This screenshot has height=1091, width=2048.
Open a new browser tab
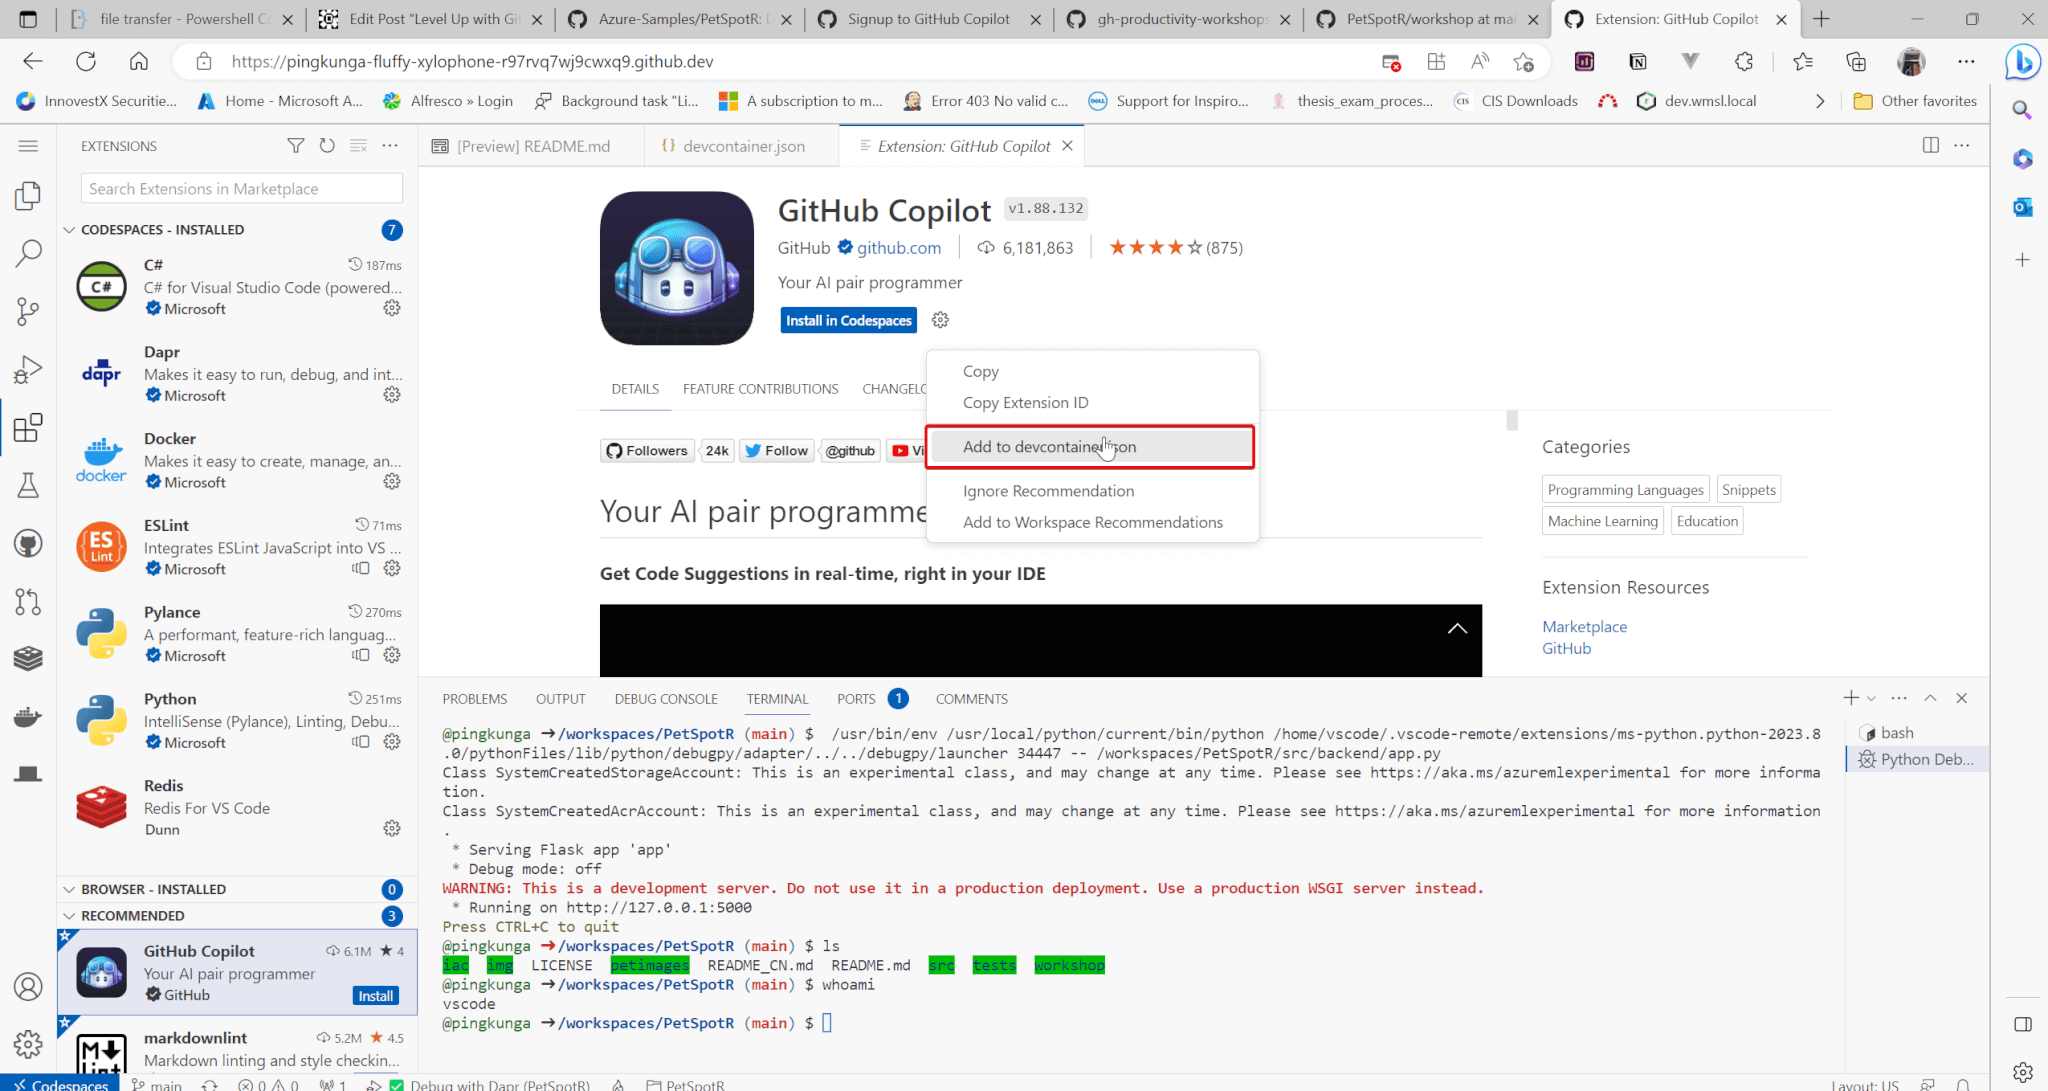point(1821,19)
